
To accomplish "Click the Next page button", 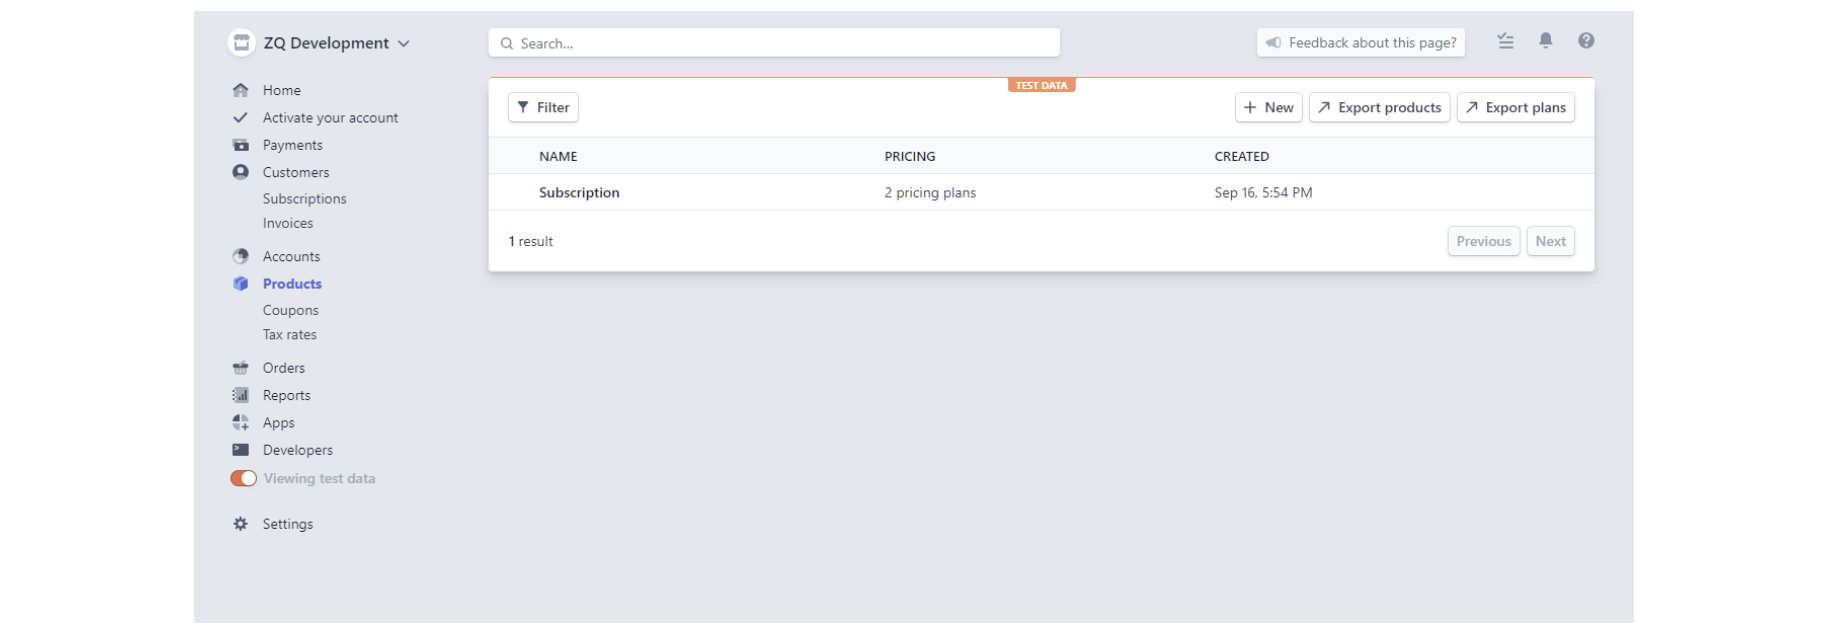I will [x=1551, y=241].
